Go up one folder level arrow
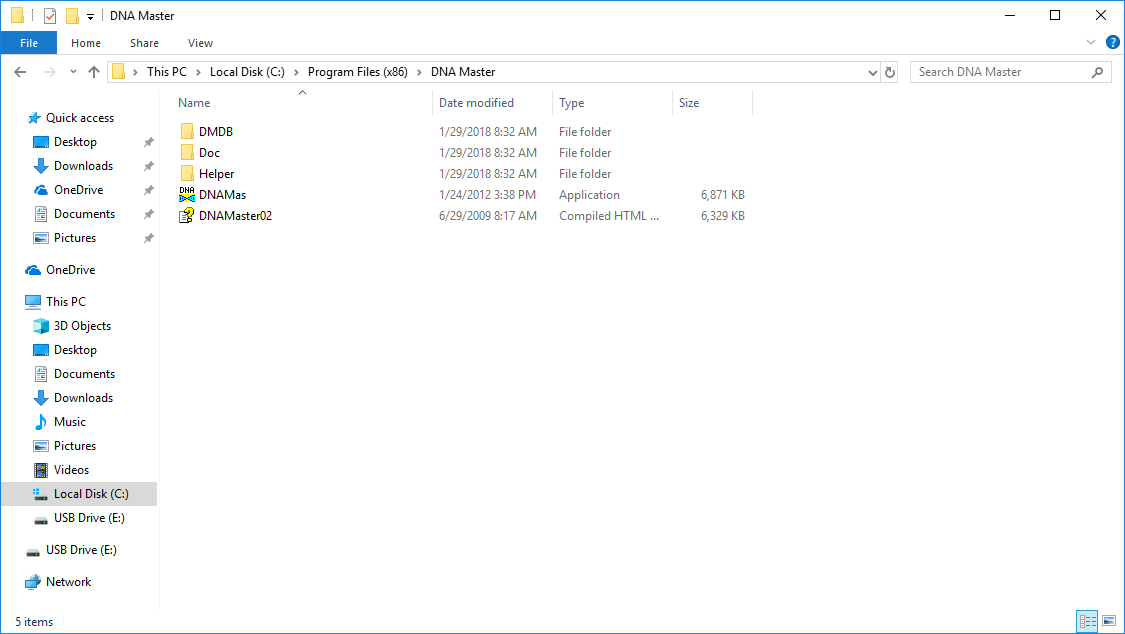Screen dimensions: 1125x634 94,72
